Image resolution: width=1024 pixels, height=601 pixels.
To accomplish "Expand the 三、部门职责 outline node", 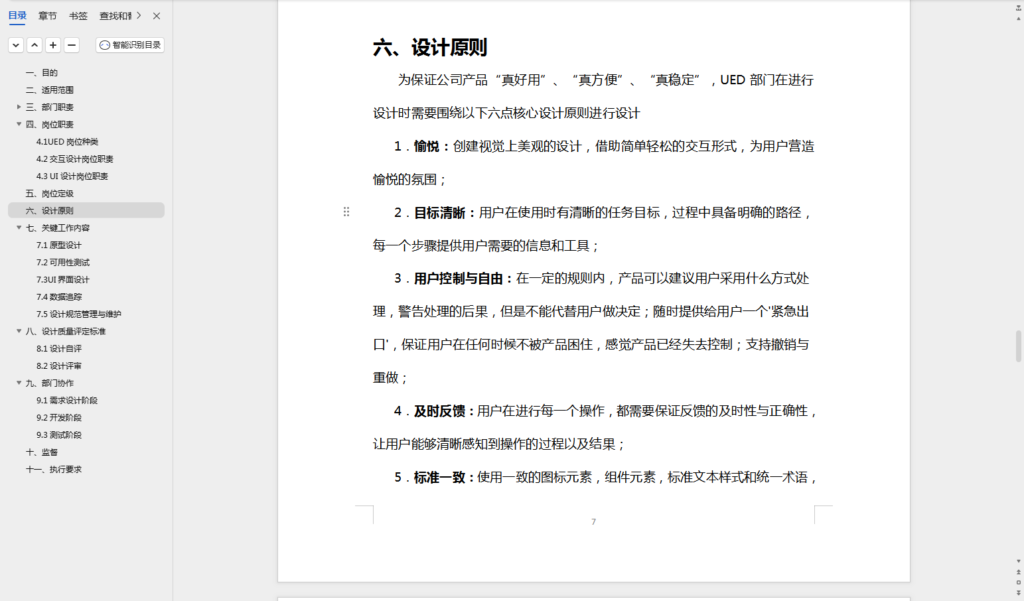I will (x=19, y=106).
